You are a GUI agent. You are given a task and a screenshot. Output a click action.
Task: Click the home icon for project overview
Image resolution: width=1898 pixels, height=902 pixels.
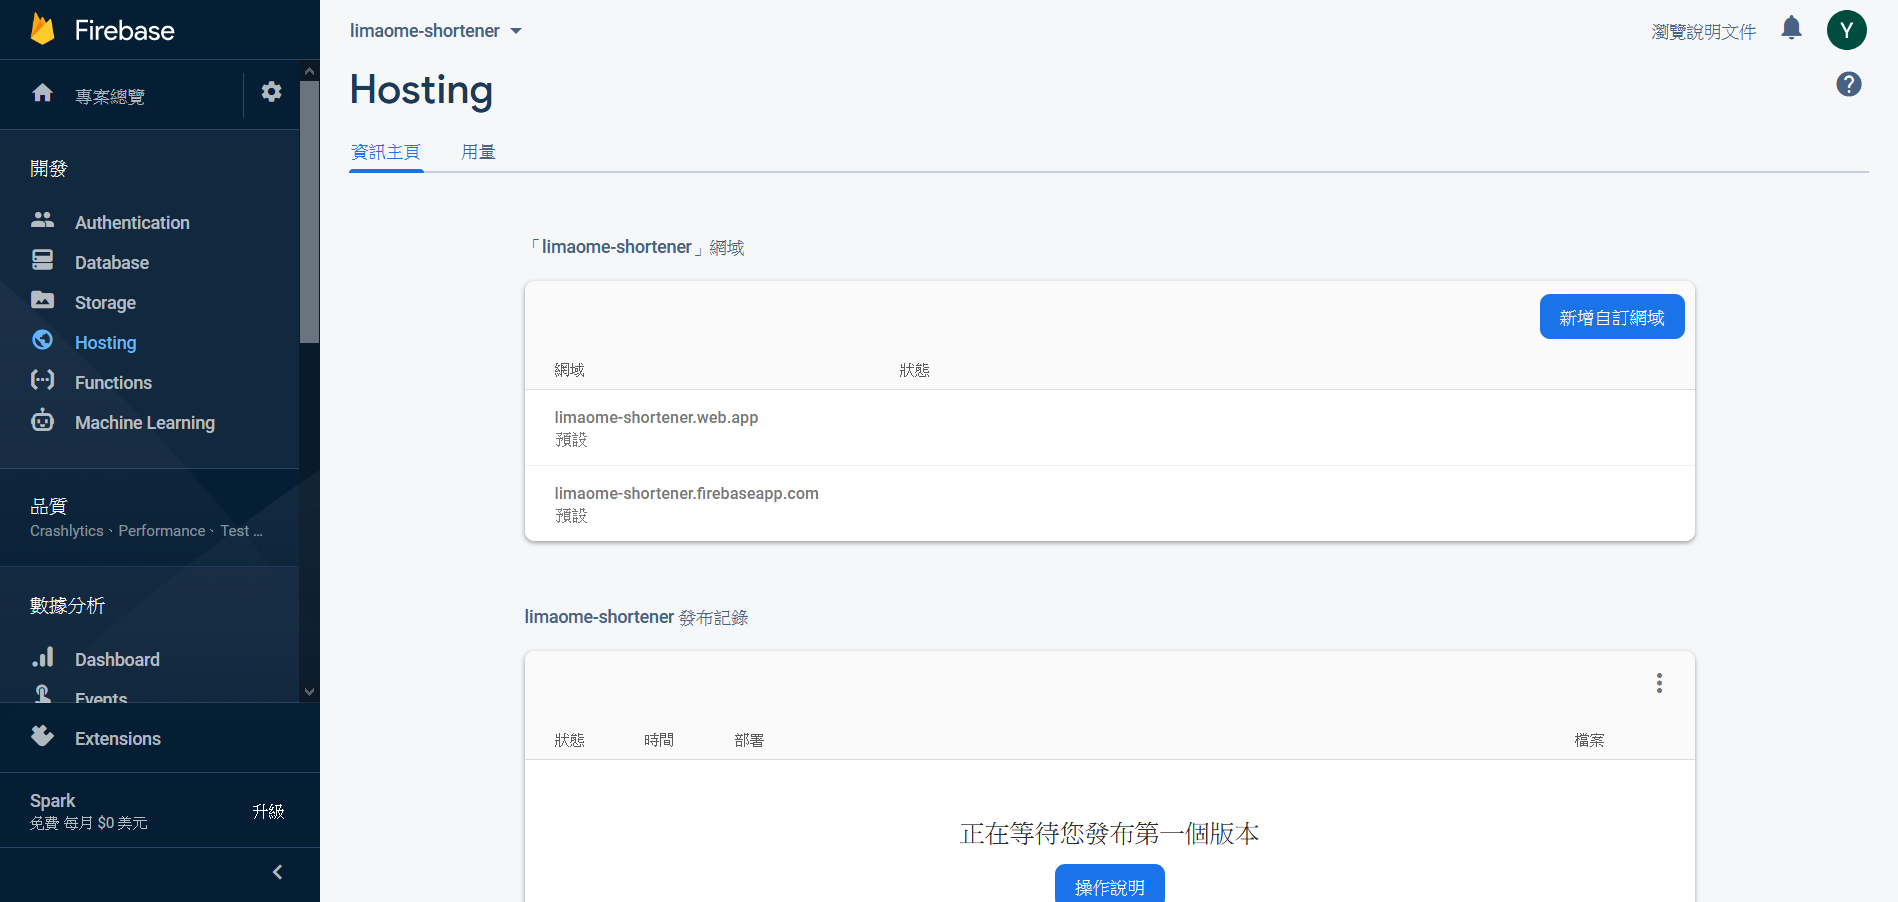tap(42, 93)
